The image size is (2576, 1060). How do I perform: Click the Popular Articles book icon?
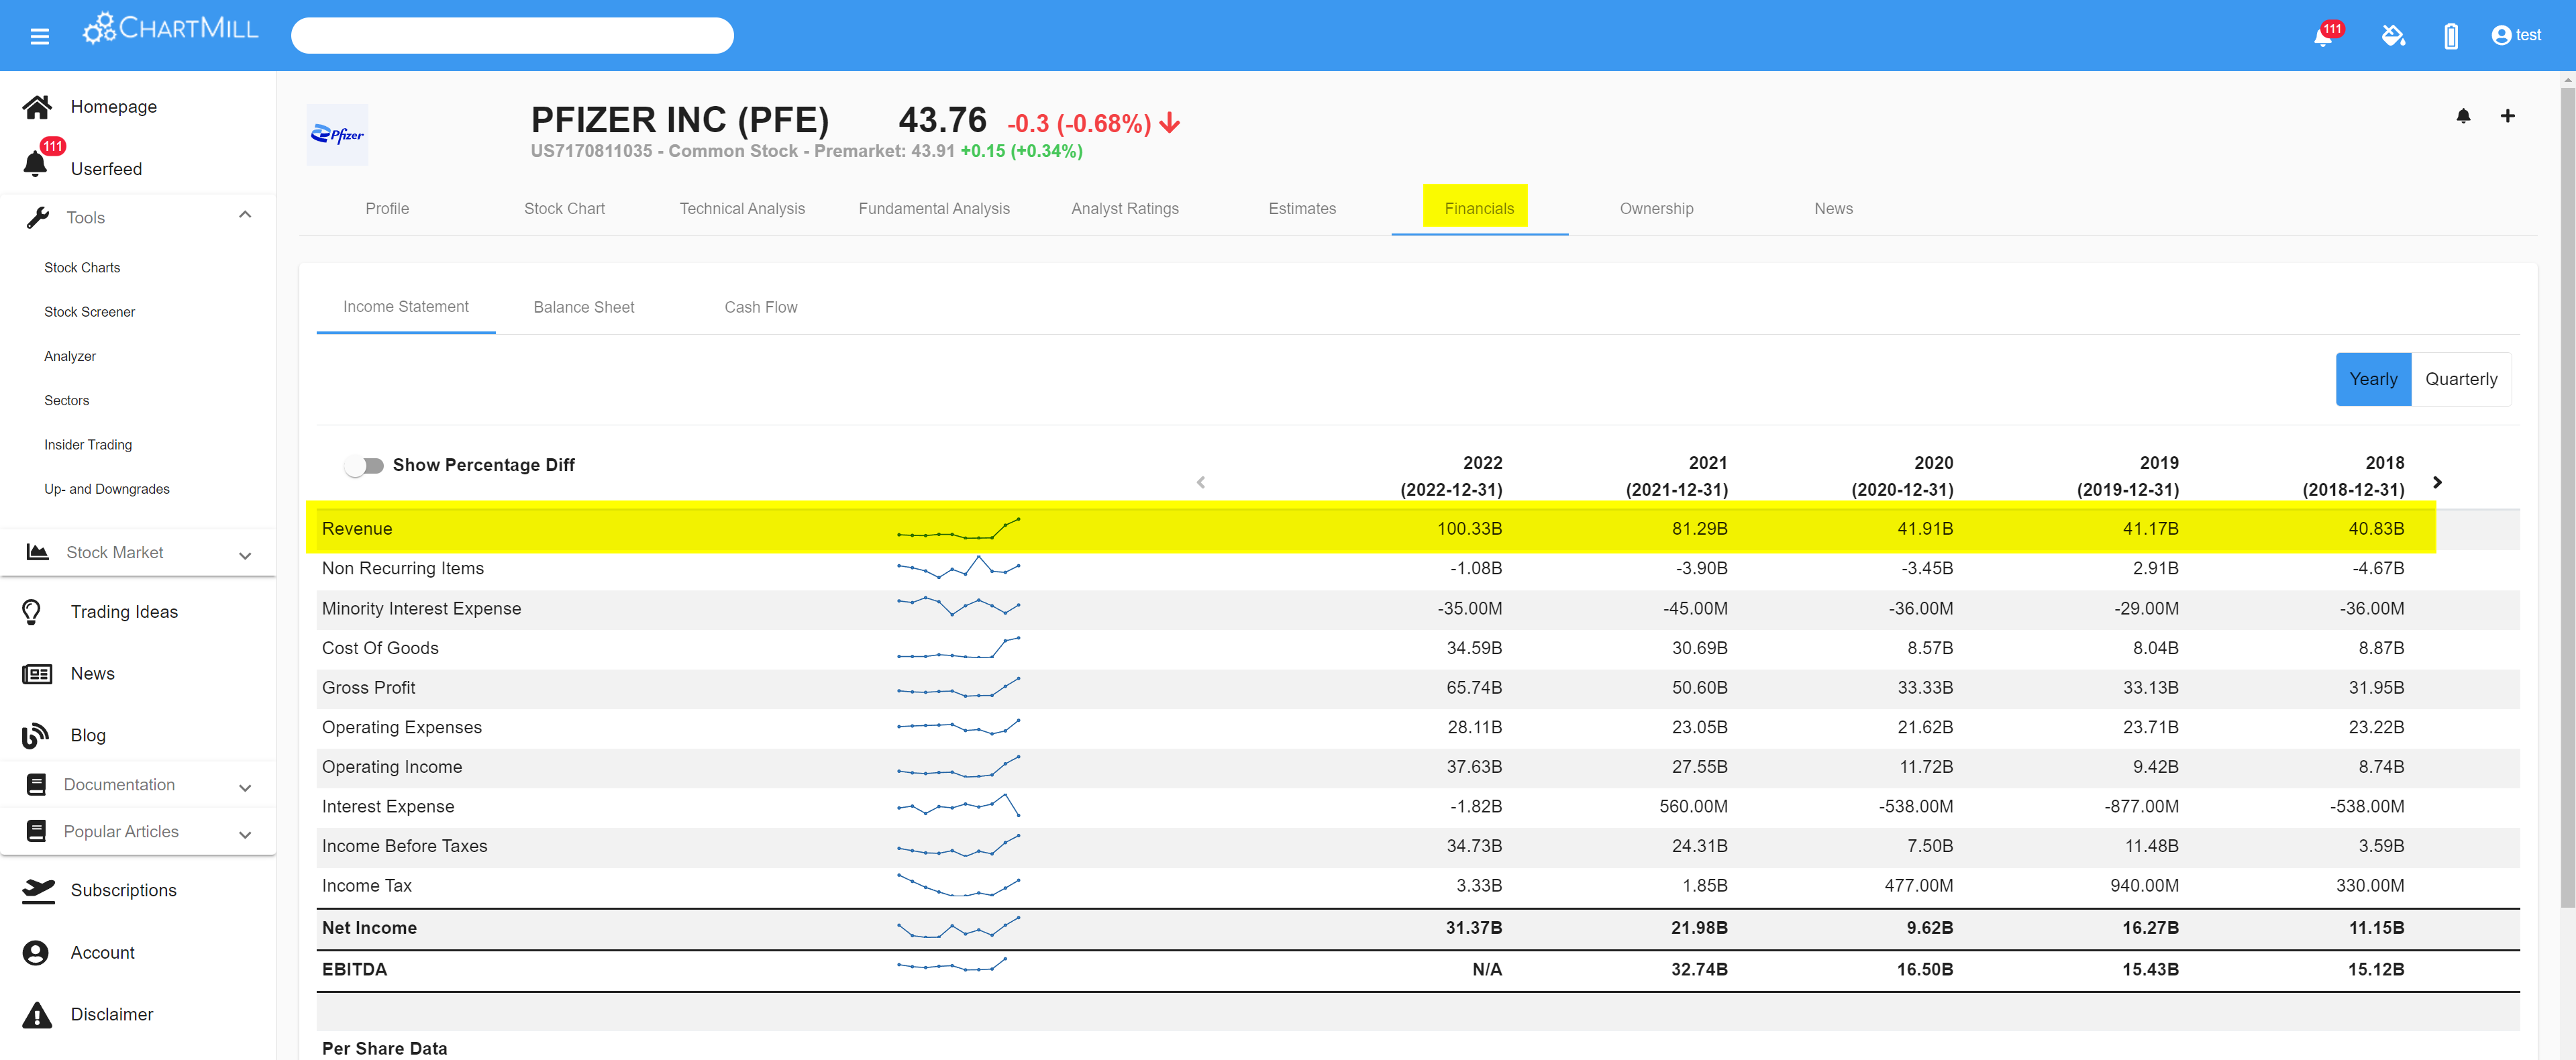coord(36,832)
